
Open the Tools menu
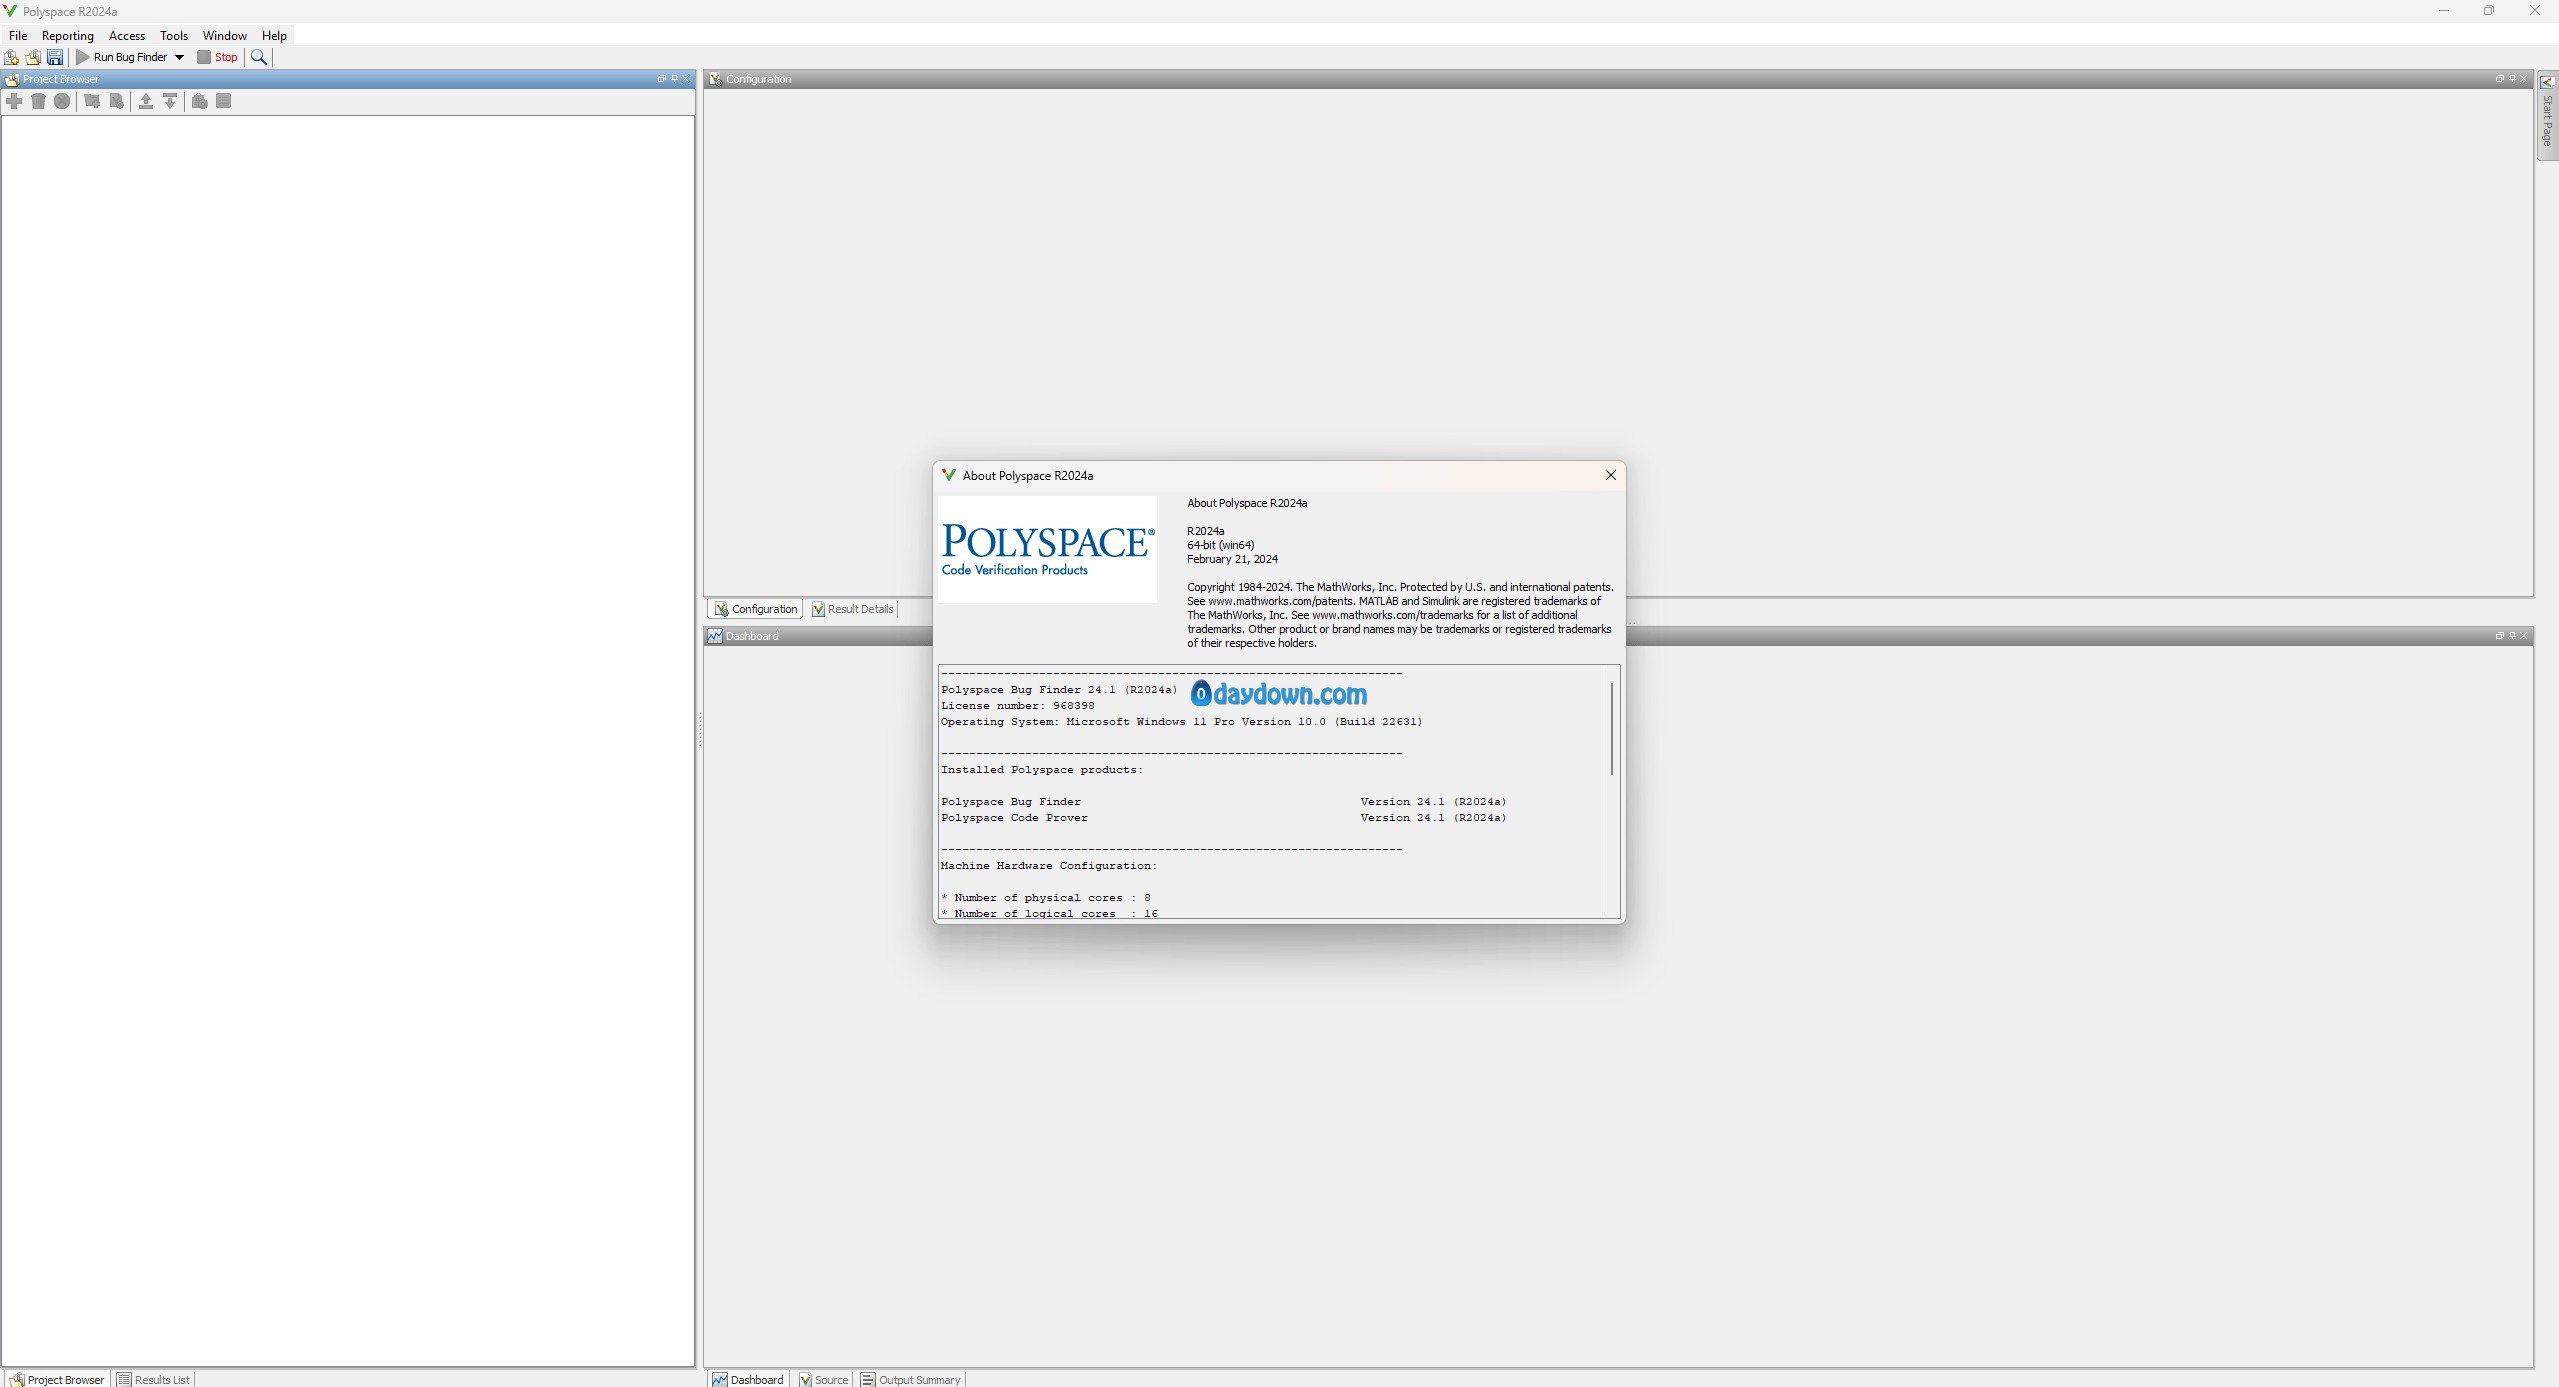[174, 35]
